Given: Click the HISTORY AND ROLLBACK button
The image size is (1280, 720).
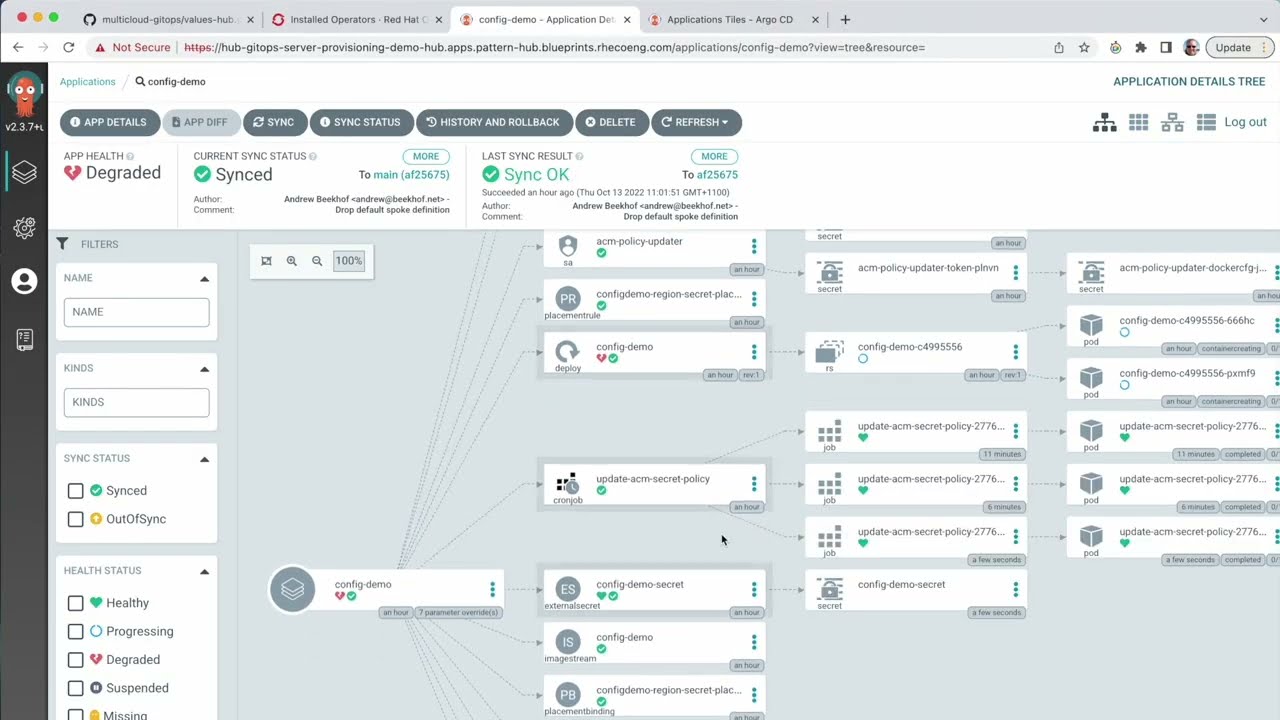Looking at the screenshot, I should tap(494, 122).
